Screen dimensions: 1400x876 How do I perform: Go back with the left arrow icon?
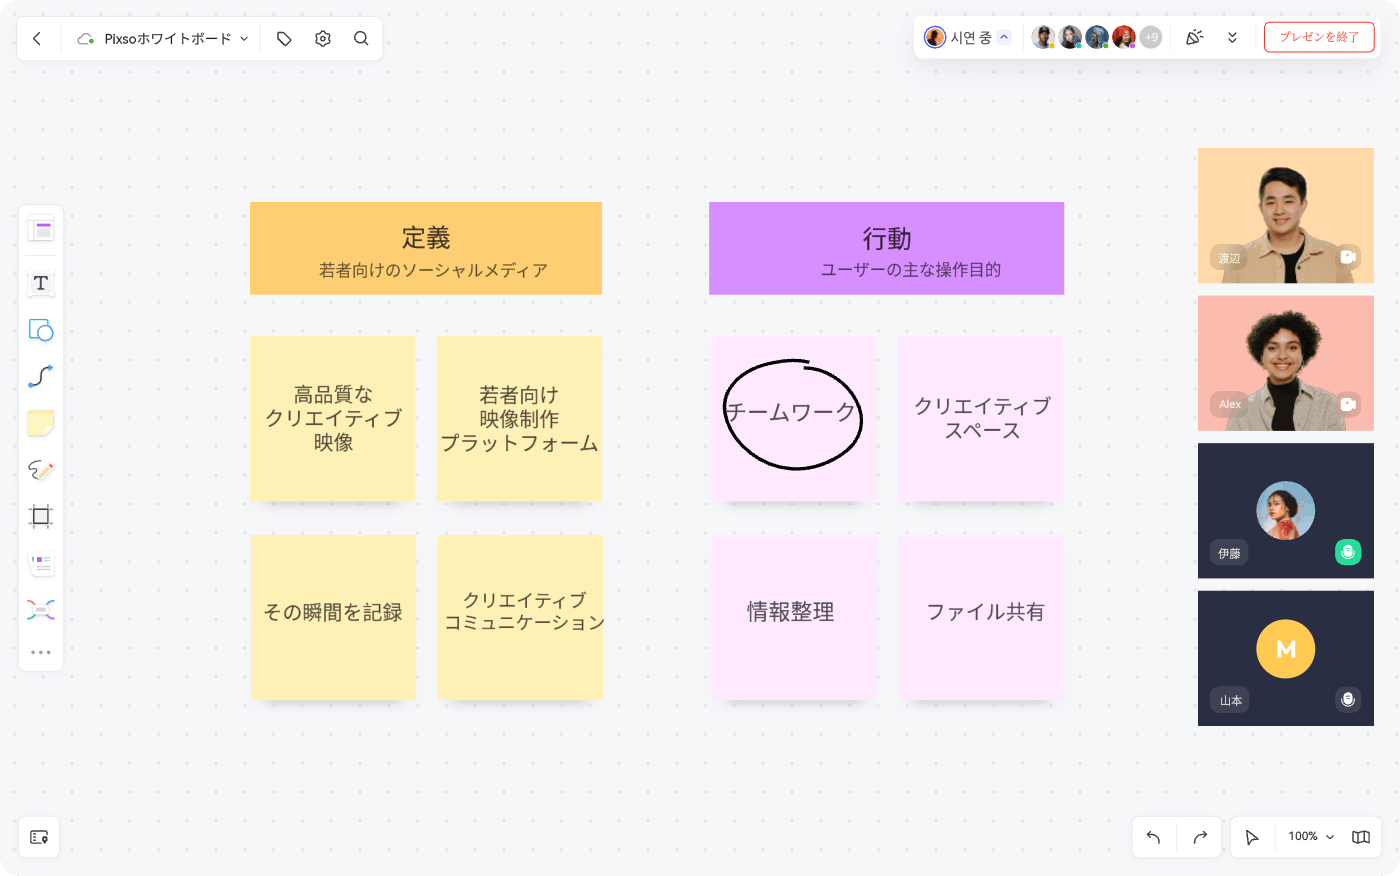(37, 39)
